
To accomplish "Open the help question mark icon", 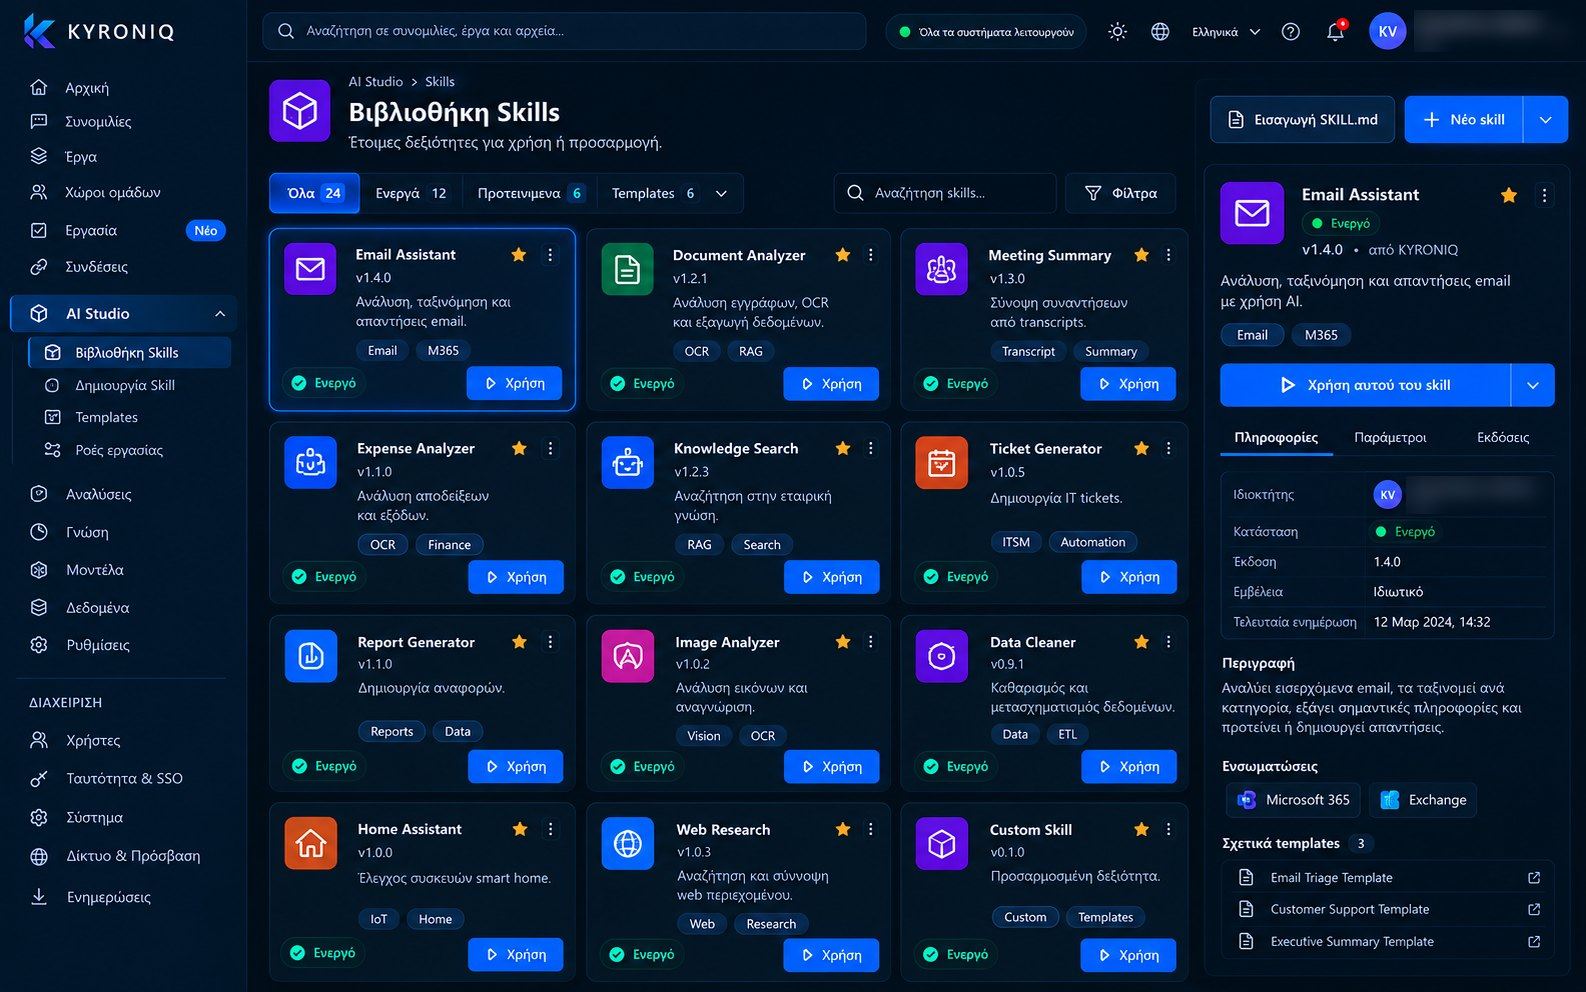I will [x=1291, y=32].
